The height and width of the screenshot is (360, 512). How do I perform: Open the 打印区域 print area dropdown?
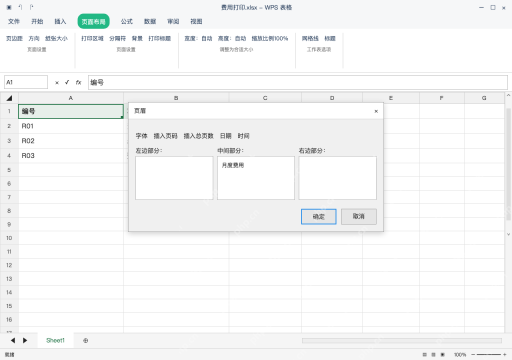92,39
